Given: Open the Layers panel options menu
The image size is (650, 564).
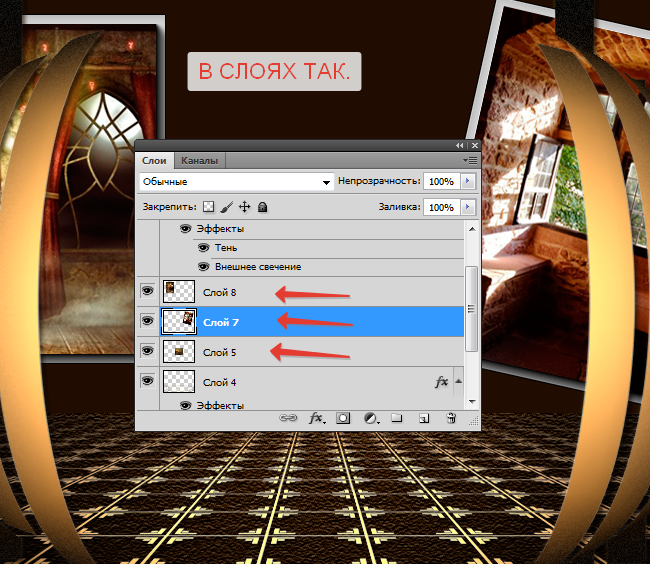Looking at the screenshot, I should point(470,160).
